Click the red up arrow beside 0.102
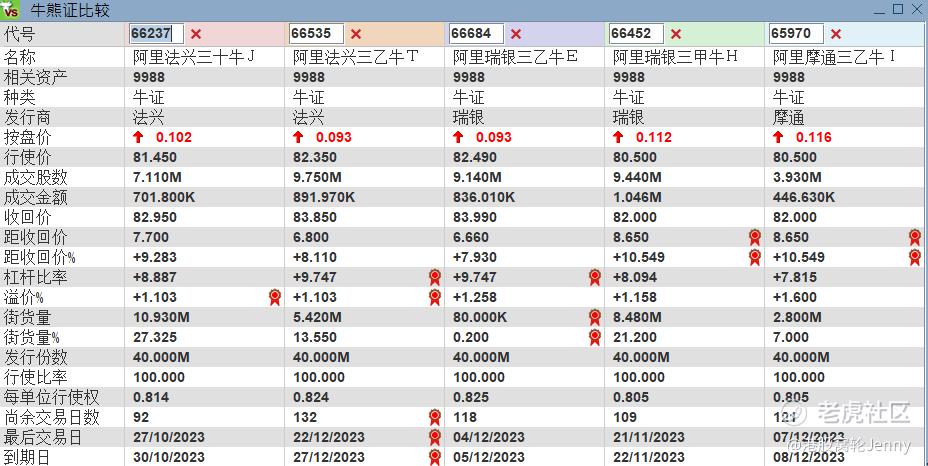 coord(138,137)
